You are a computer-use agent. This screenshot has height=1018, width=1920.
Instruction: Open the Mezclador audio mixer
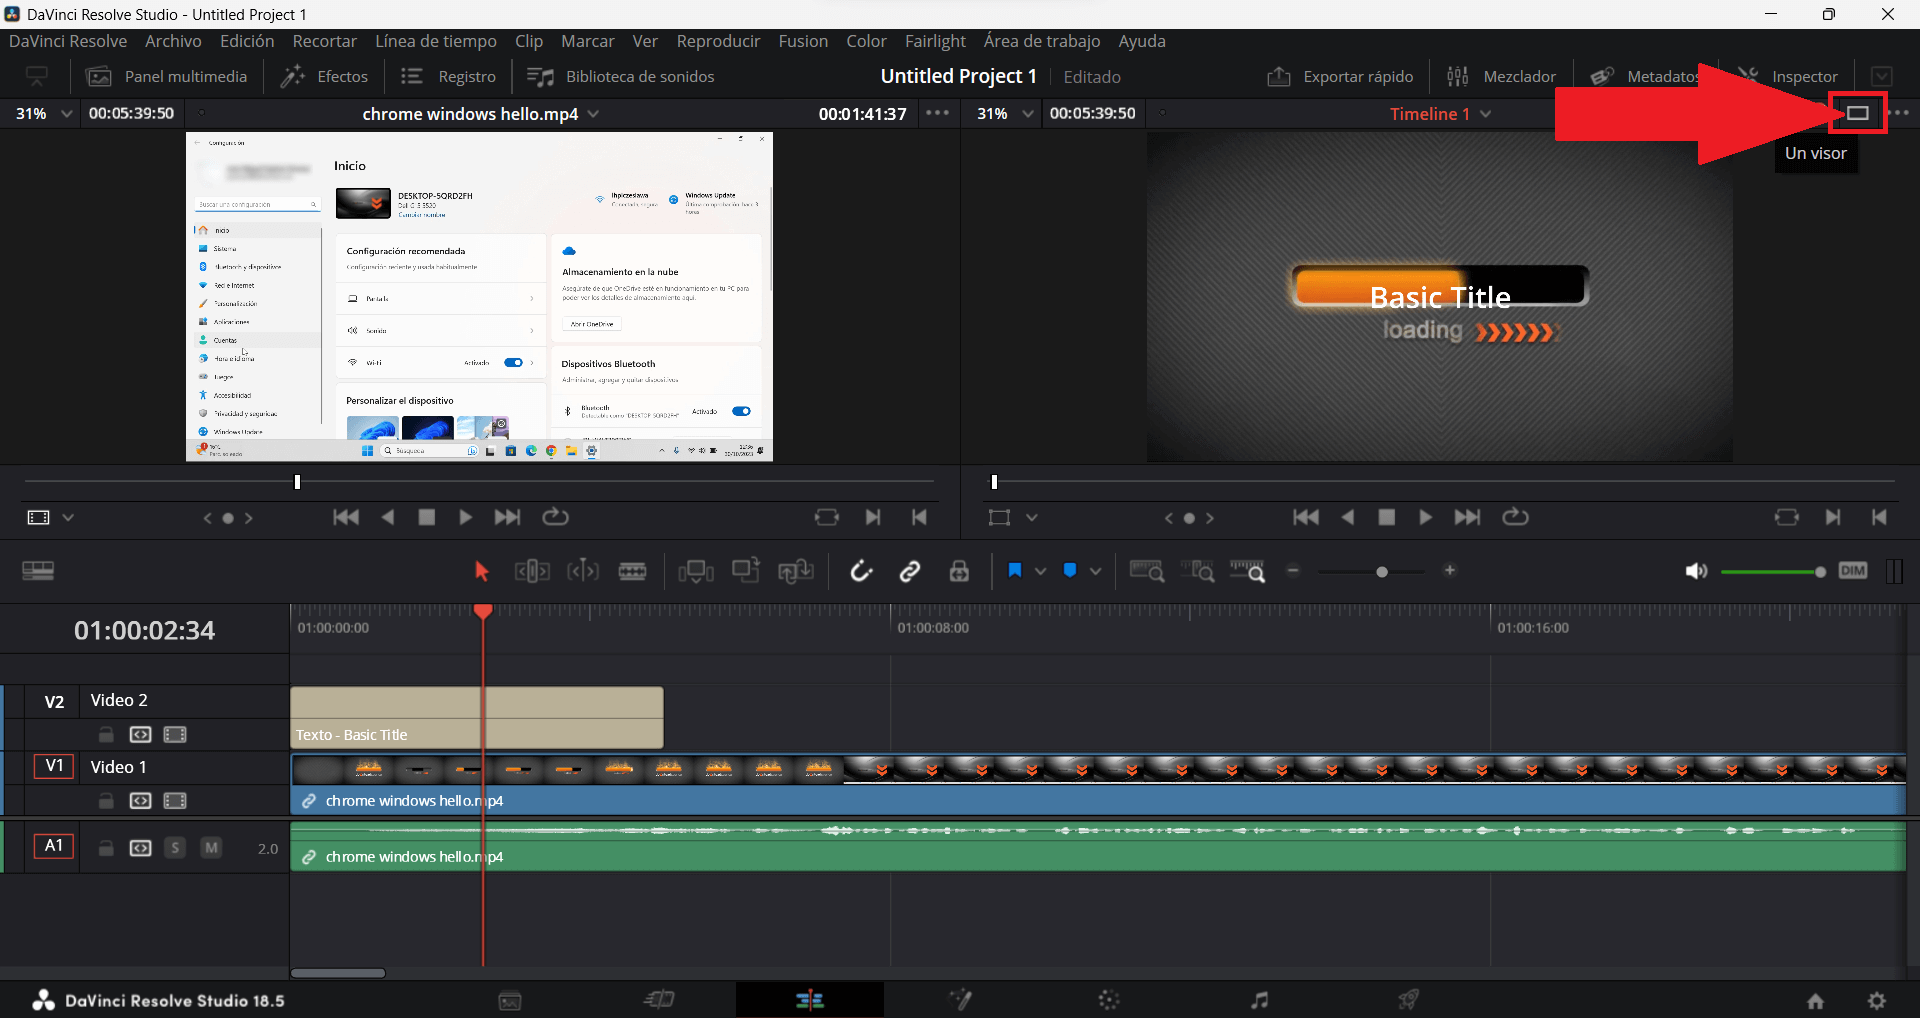pos(1501,76)
